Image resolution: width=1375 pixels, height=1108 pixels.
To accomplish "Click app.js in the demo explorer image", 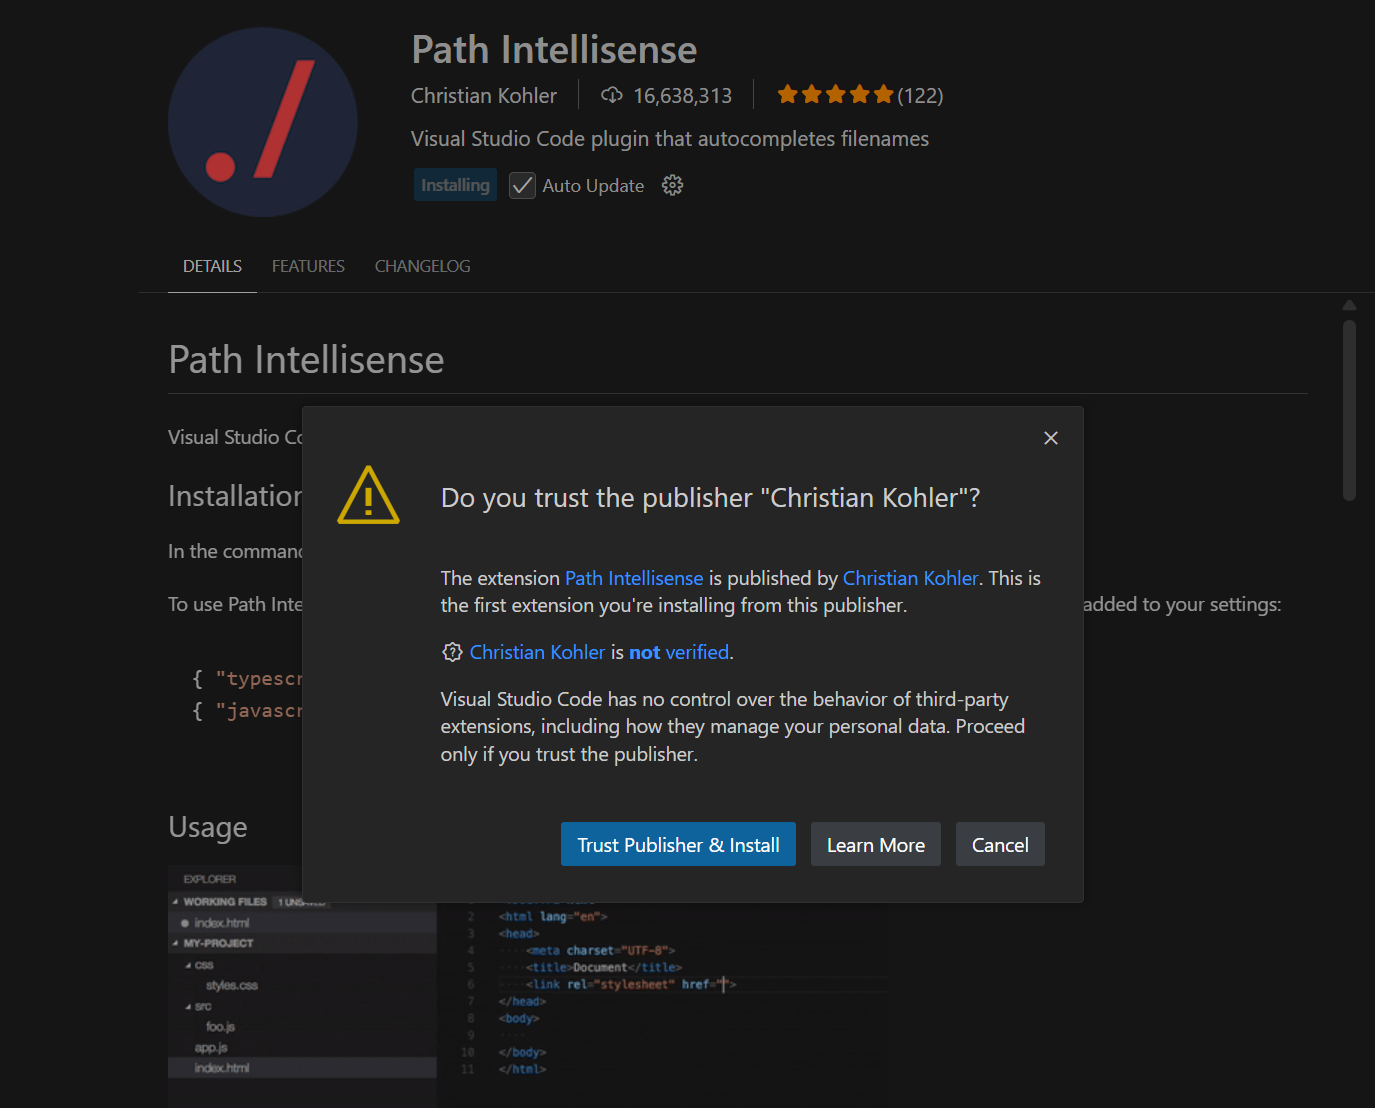I will click(211, 1048).
